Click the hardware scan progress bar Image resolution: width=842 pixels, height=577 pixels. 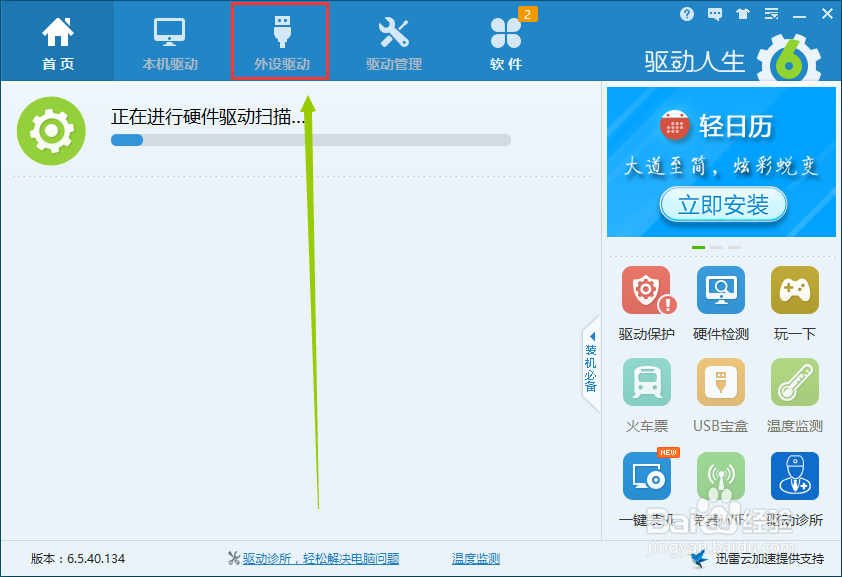pos(310,140)
